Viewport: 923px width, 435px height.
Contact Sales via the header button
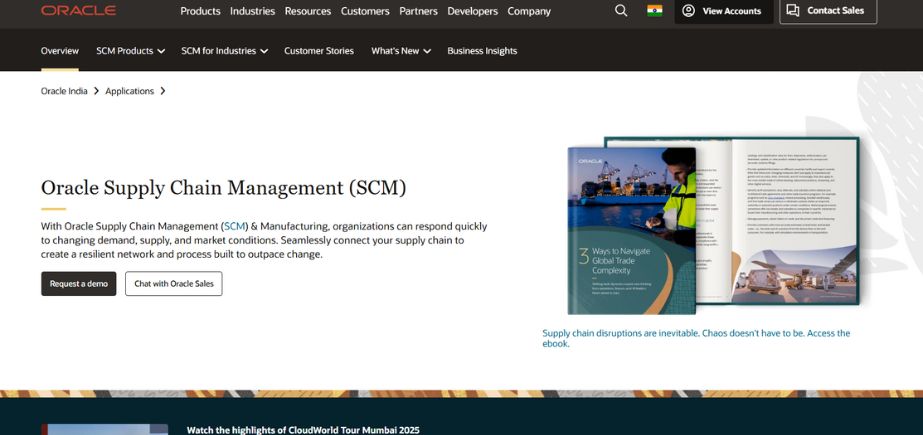828,11
